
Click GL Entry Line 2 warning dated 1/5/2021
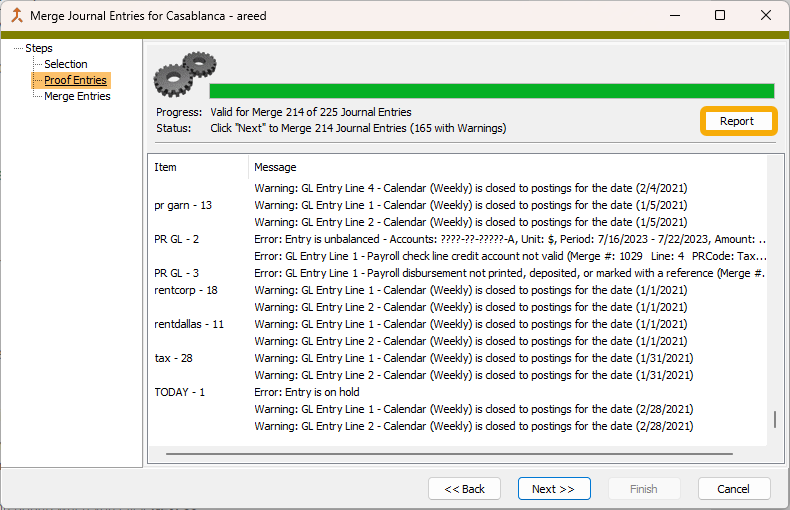click(471, 222)
